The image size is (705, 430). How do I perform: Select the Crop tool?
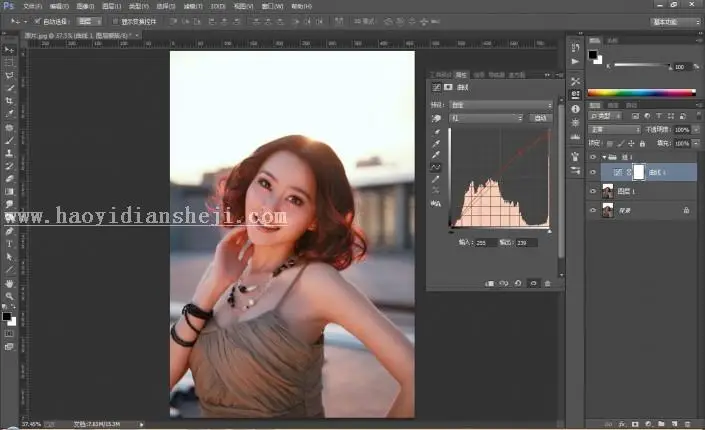click(9, 101)
